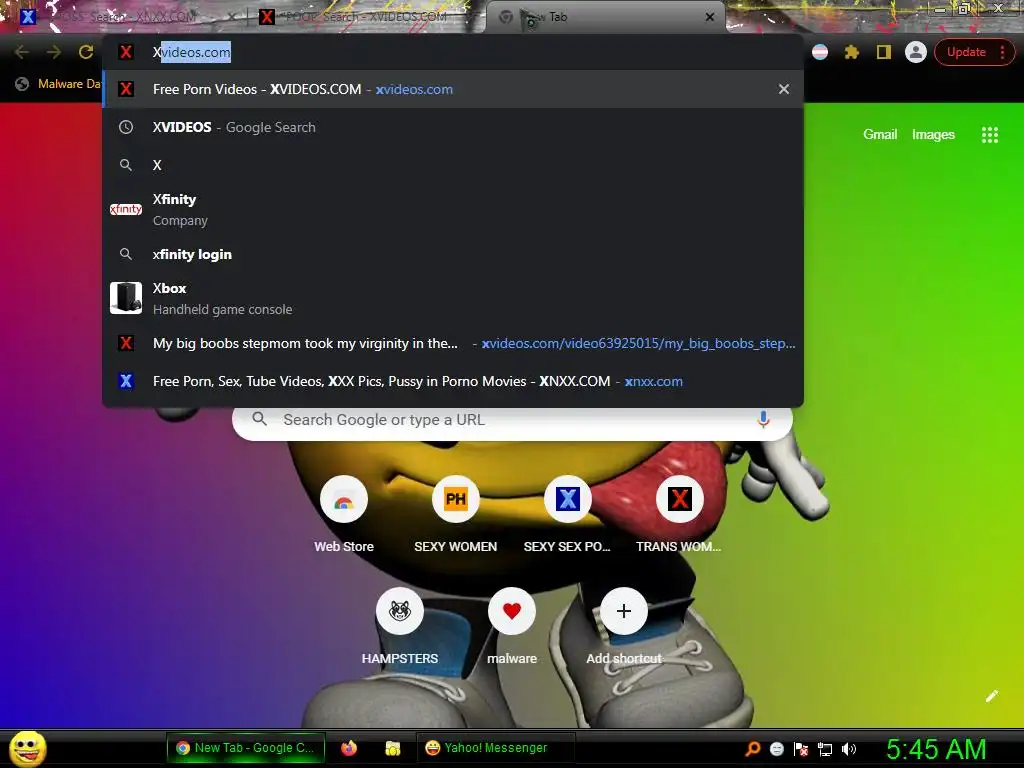Open Gmail link on new tab page
The height and width of the screenshot is (768, 1024).
[x=880, y=135]
